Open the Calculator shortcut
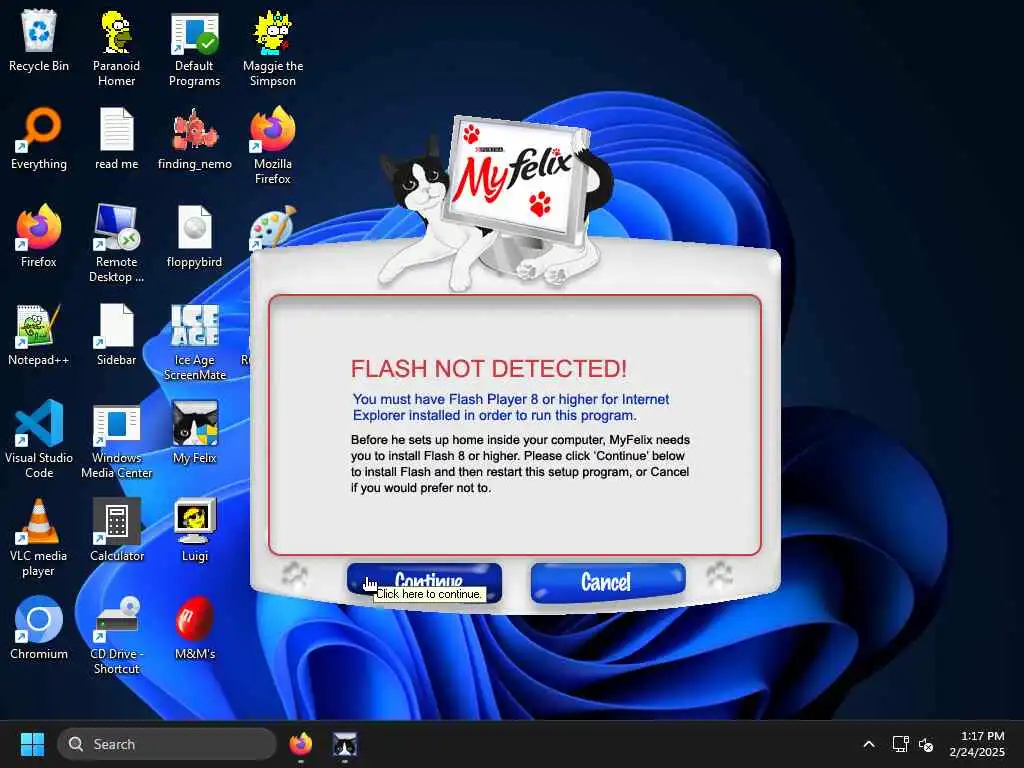The width and height of the screenshot is (1024, 768). pyautogui.click(x=116, y=530)
